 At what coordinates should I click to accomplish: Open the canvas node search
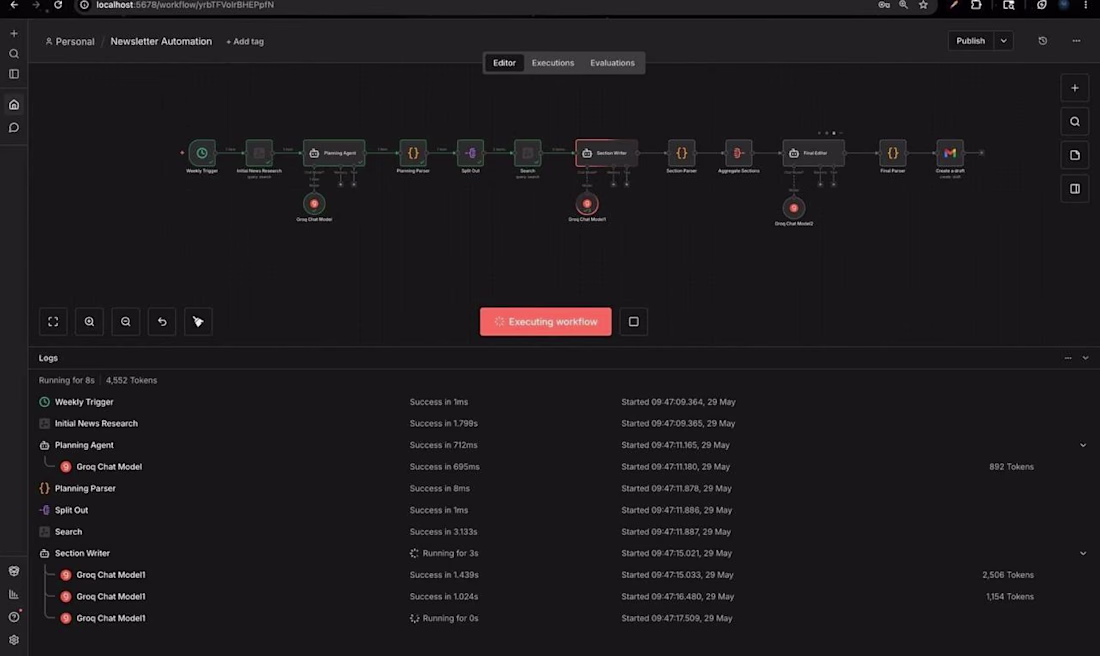[x=1075, y=121]
